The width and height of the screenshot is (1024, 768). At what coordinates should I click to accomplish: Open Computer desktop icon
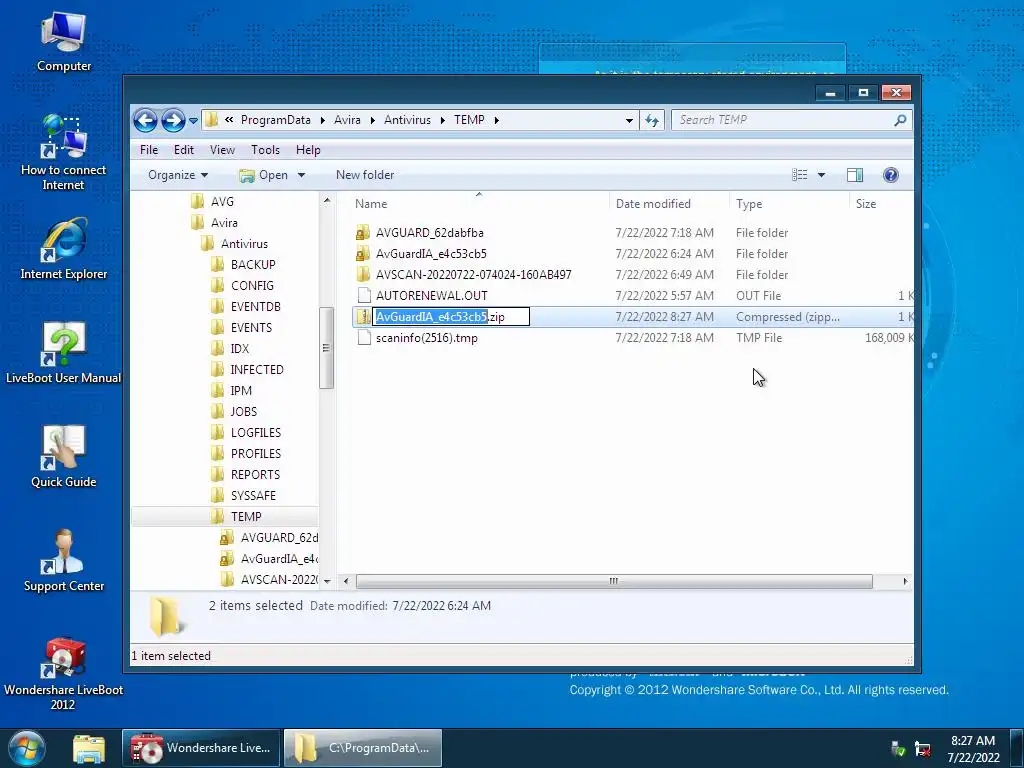point(64,42)
